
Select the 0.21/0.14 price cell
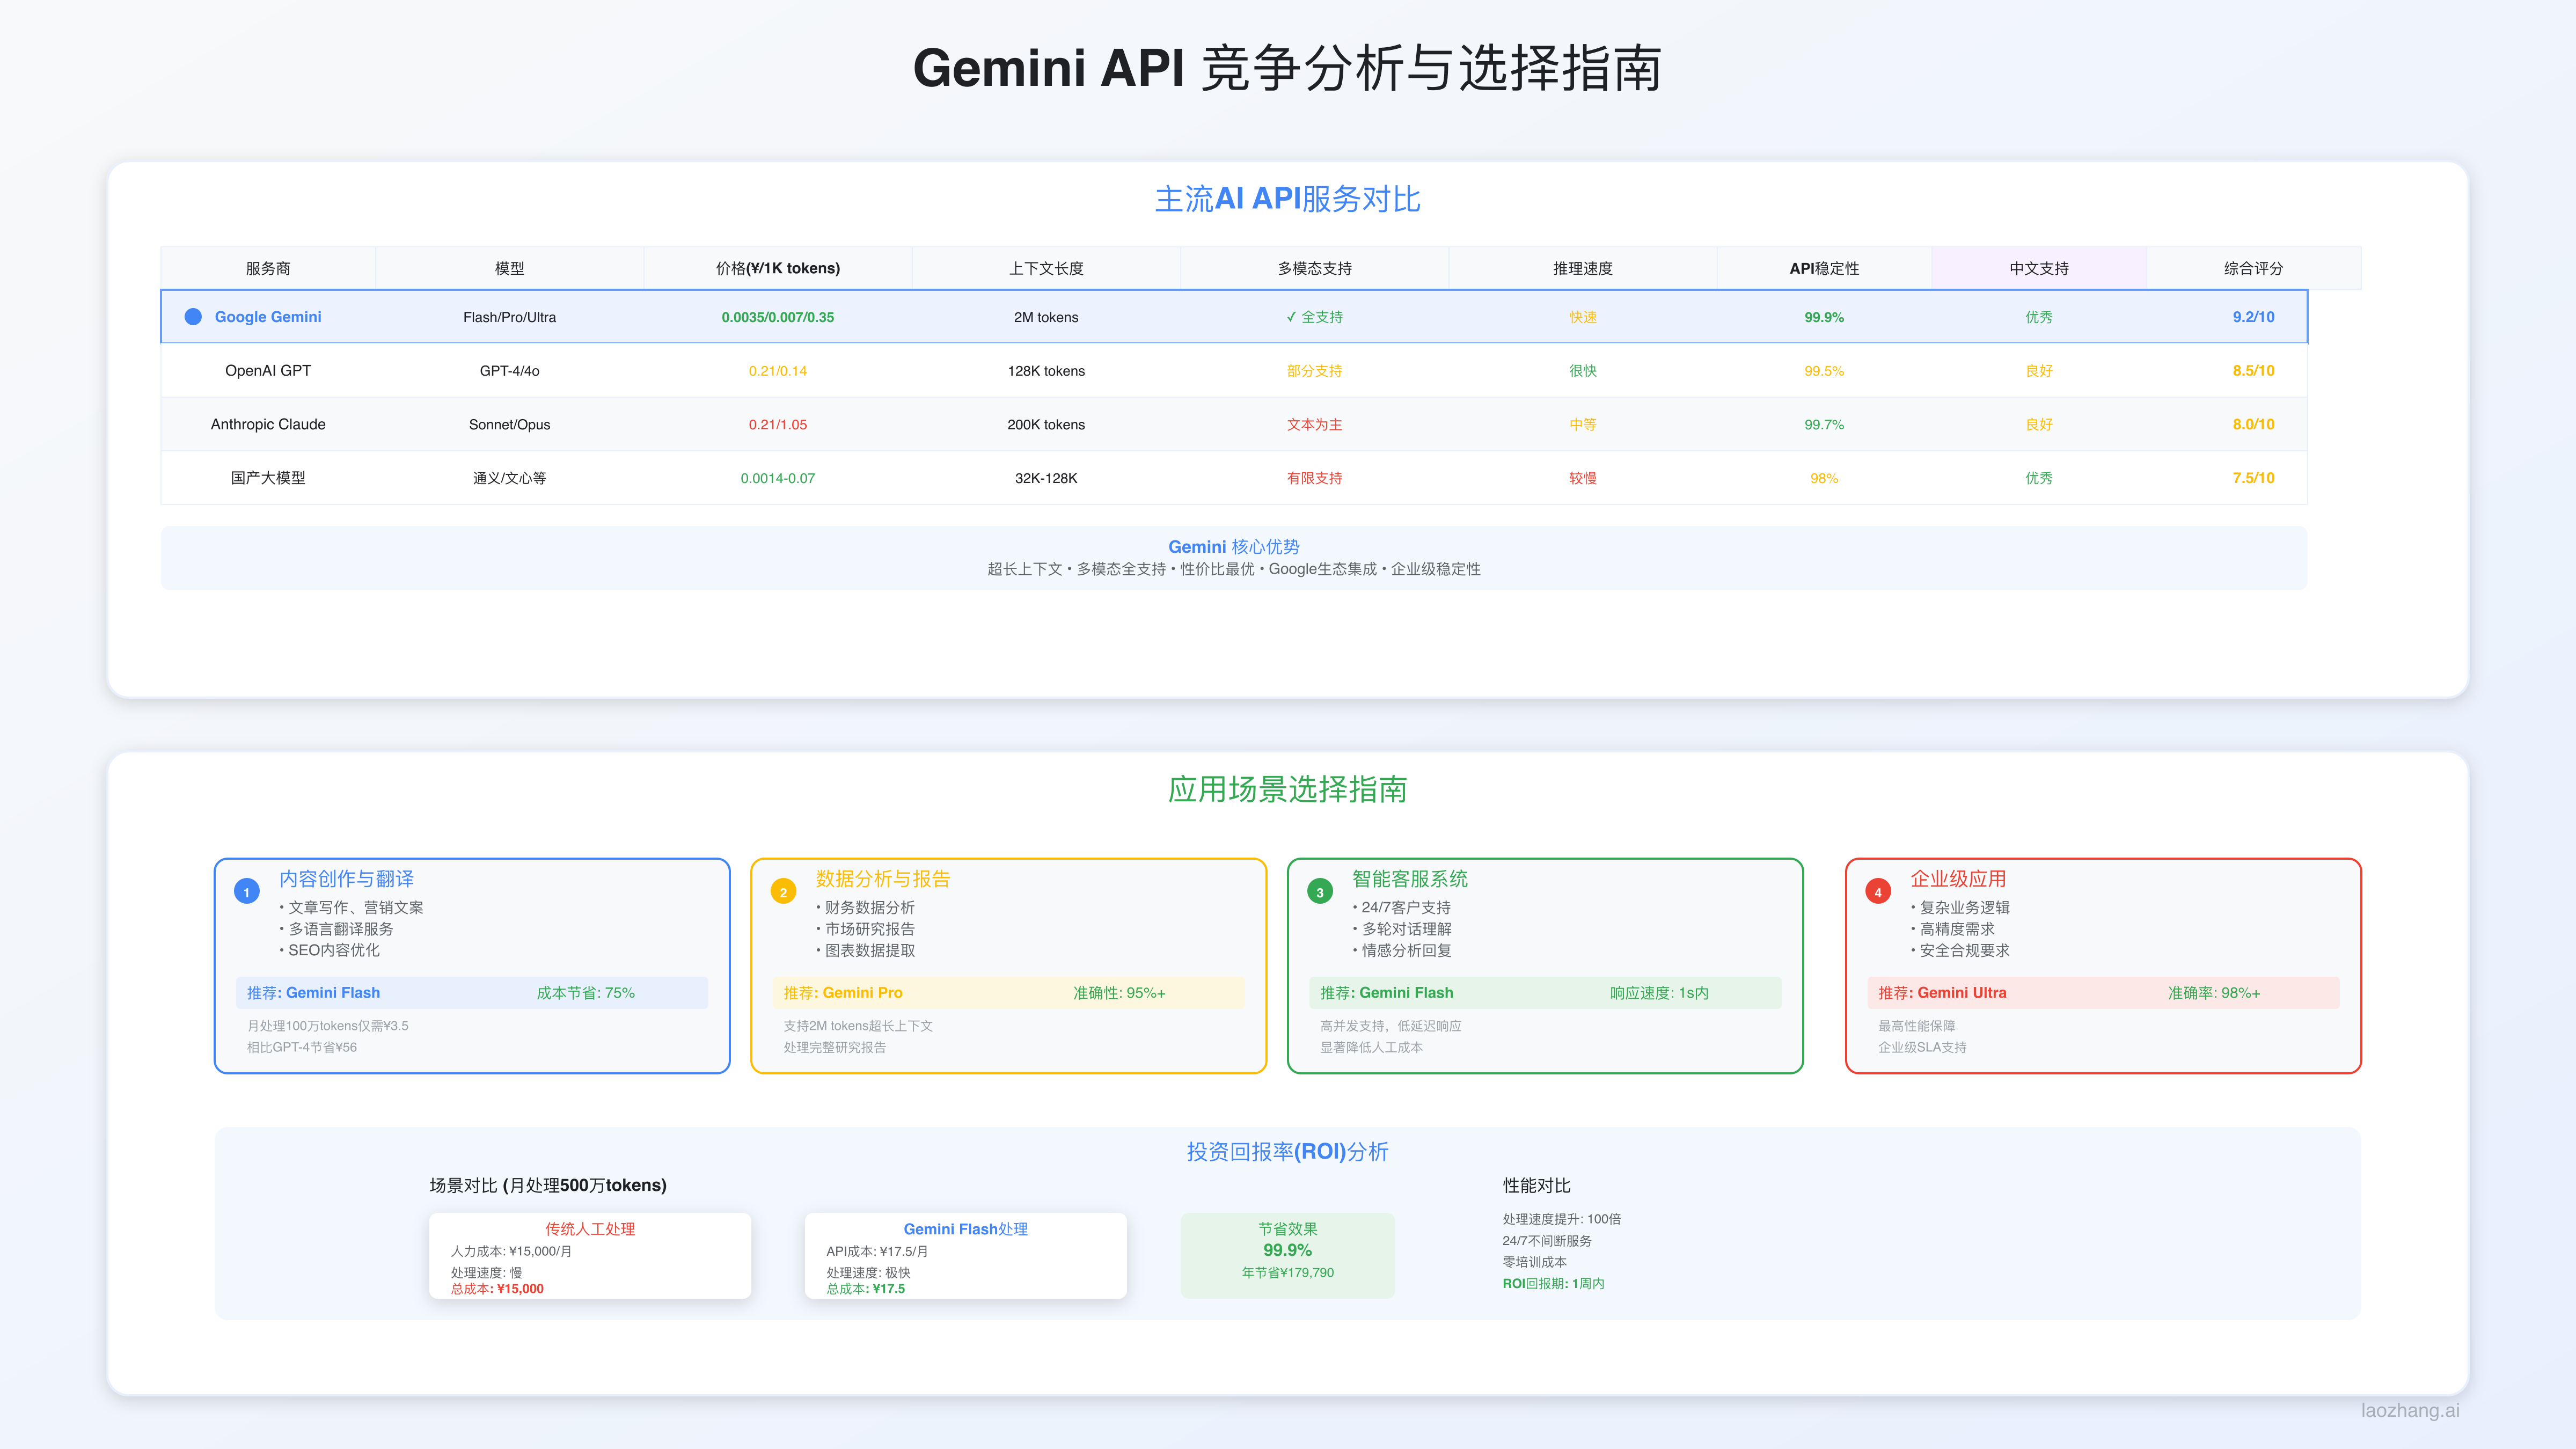pos(778,371)
